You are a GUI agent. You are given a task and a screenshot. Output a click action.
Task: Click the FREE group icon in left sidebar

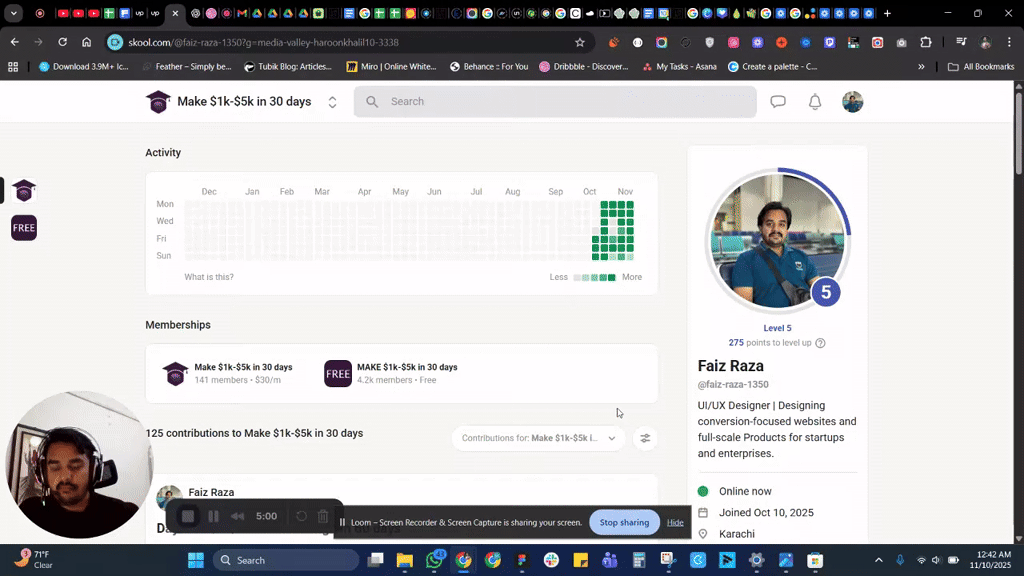pyautogui.click(x=24, y=228)
